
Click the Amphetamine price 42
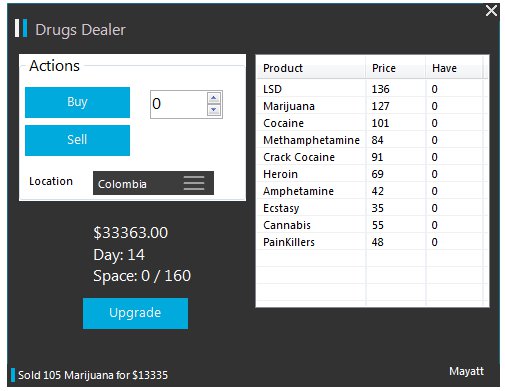pyautogui.click(x=377, y=191)
